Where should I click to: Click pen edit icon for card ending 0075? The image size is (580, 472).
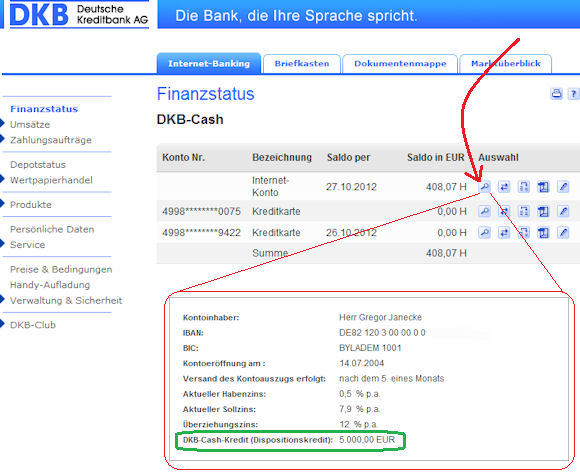pyautogui.click(x=563, y=211)
